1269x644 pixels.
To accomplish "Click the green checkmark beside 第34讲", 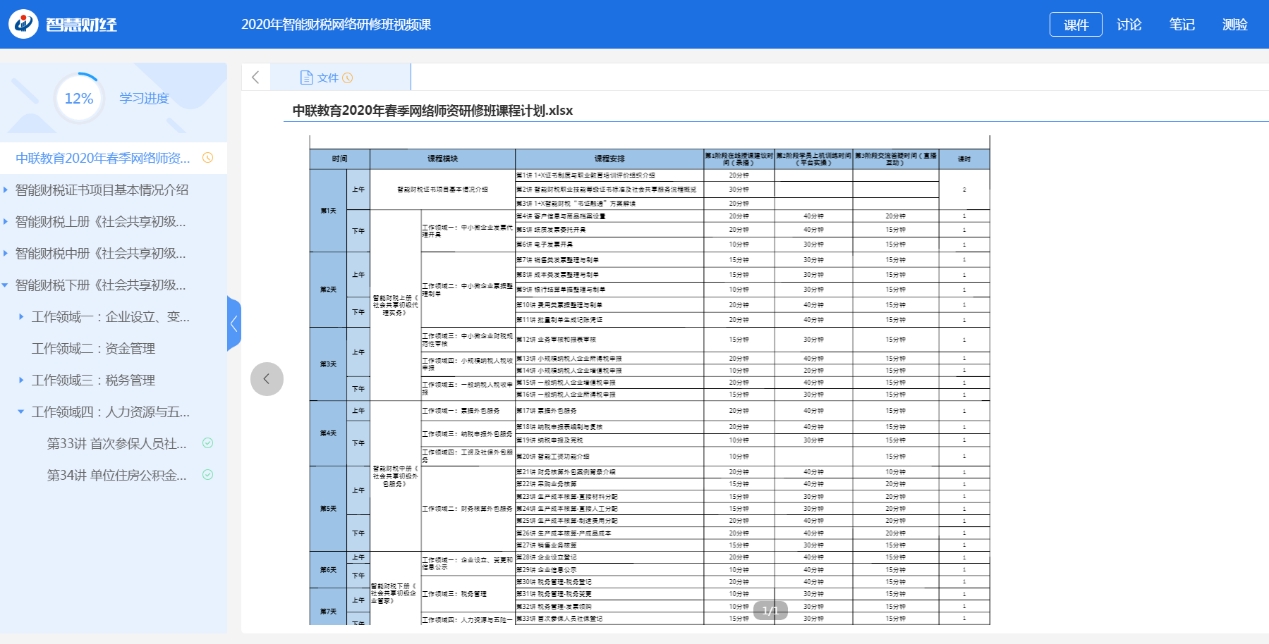I will [207, 475].
